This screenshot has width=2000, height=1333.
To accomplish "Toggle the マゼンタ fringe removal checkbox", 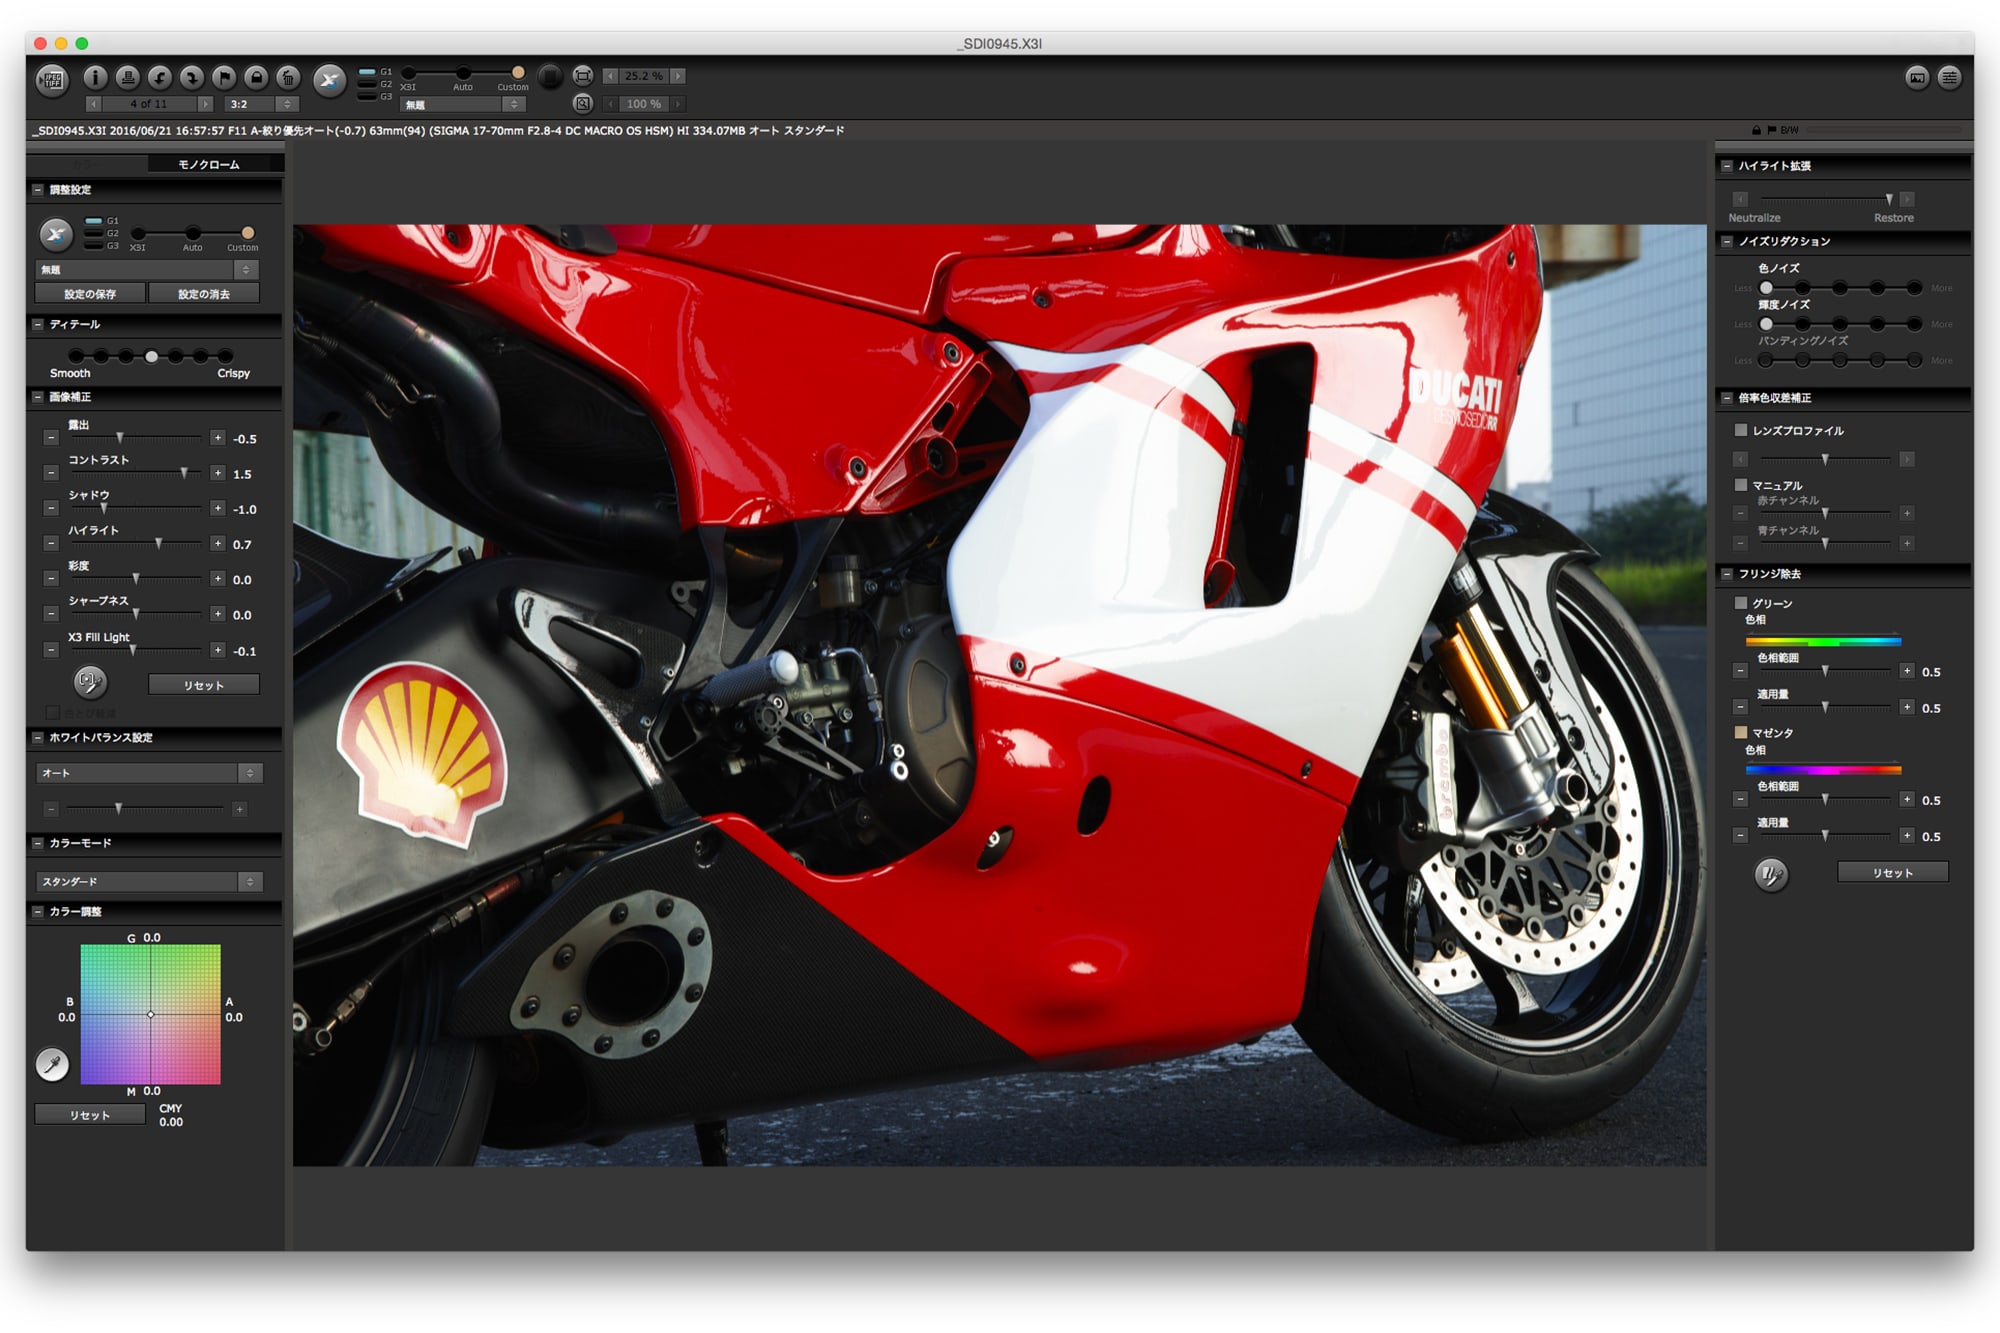I will click(x=1741, y=733).
